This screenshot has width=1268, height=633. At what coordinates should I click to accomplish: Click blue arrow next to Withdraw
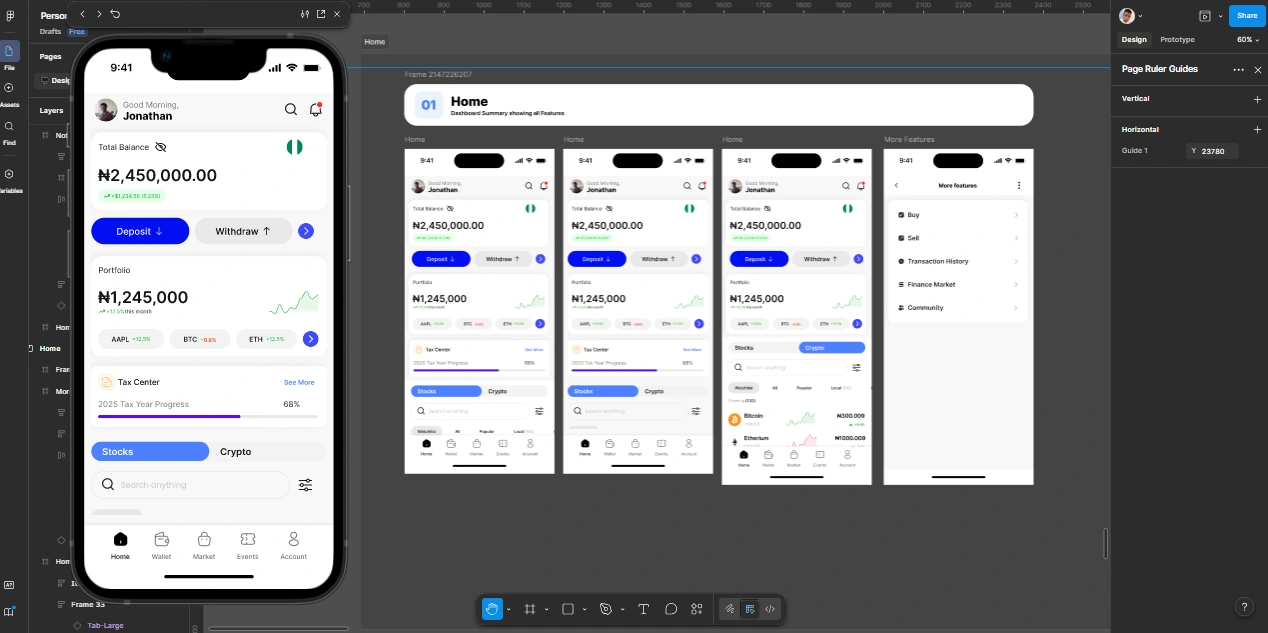pyautogui.click(x=306, y=231)
